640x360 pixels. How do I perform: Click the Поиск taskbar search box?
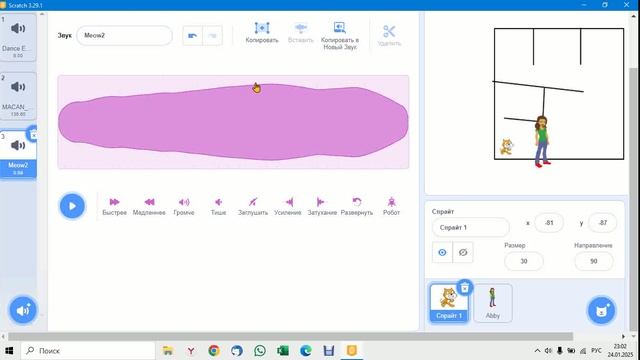coord(88,351)
